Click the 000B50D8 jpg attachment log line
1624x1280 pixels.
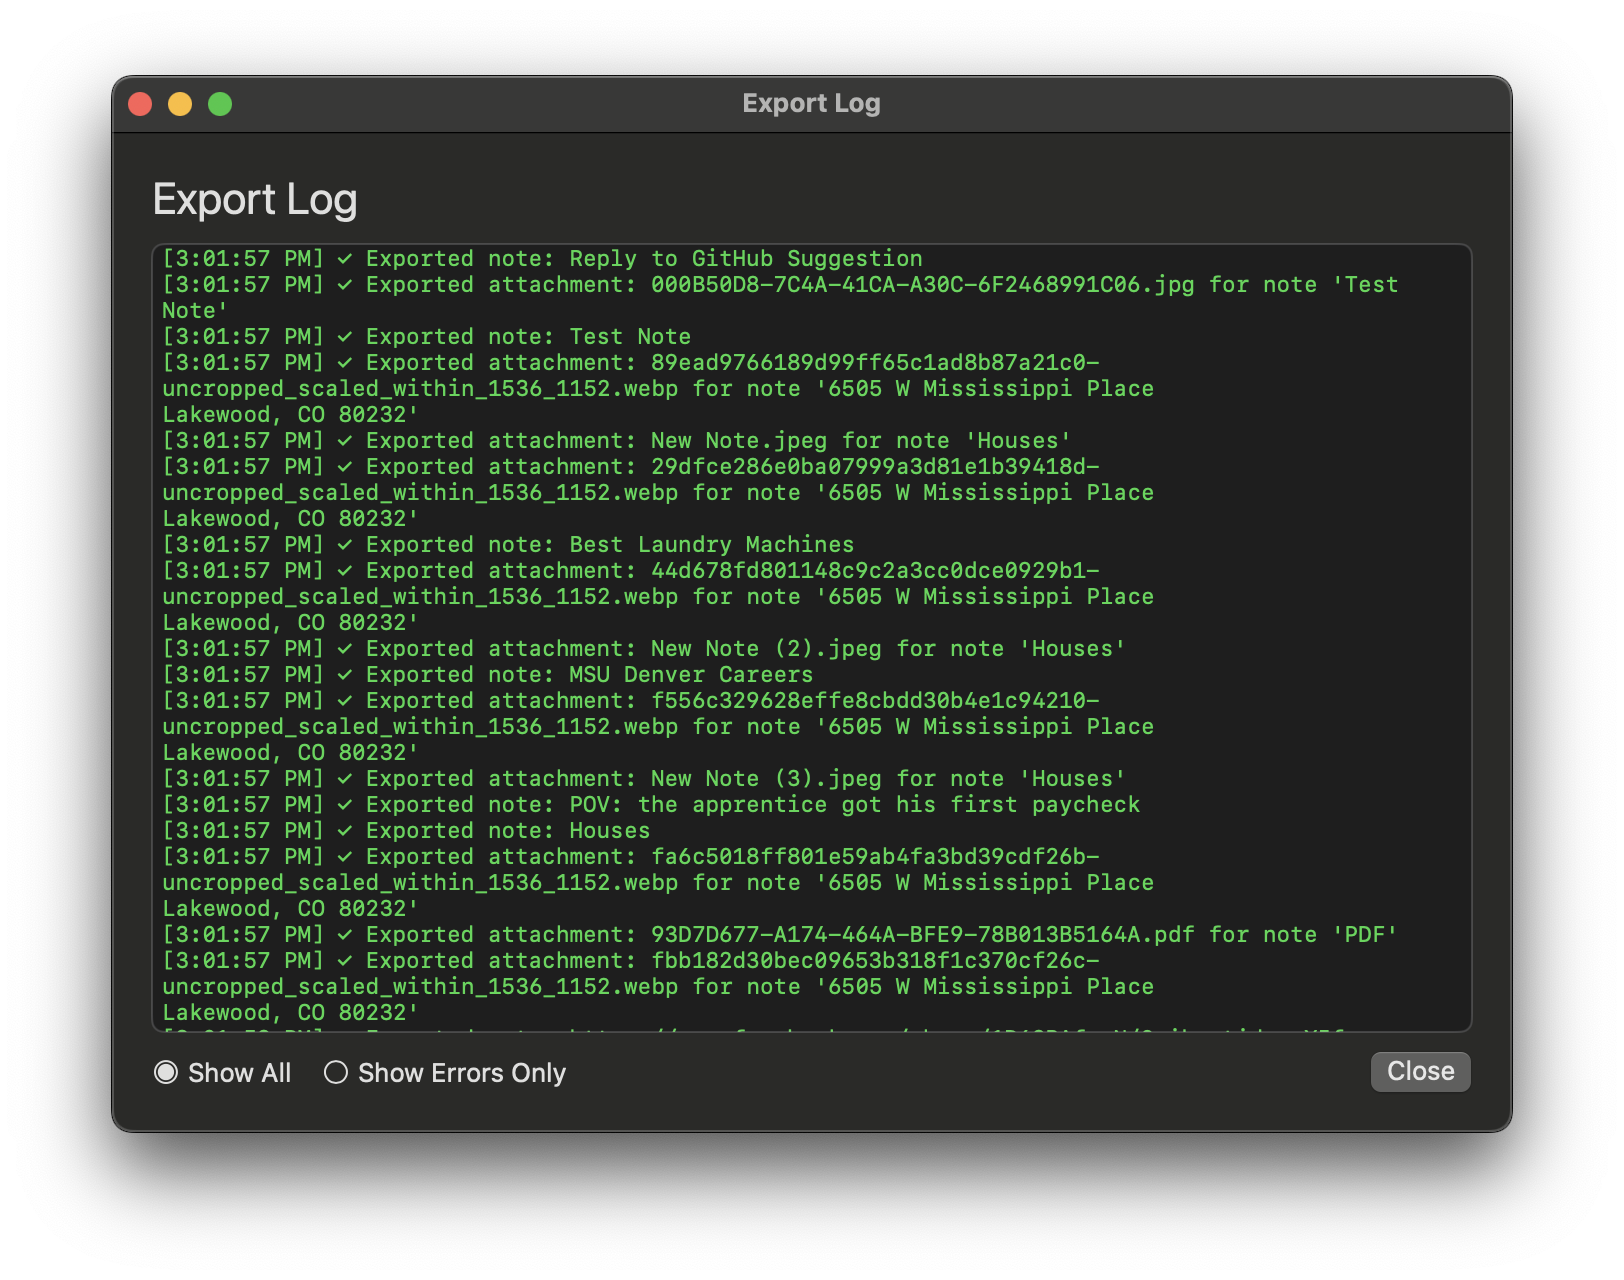coord(780,298)
